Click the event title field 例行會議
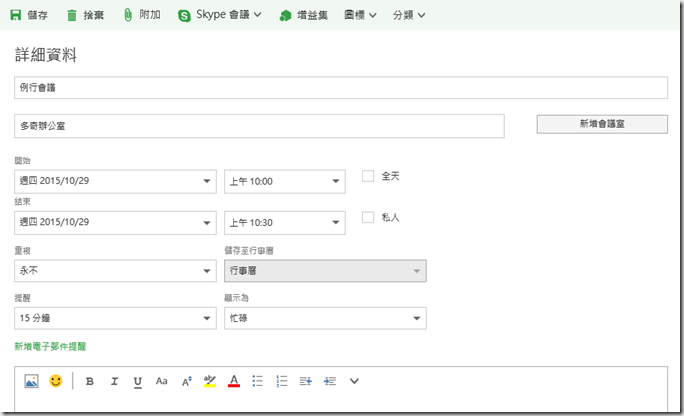Screen dimensions: 684x416 [x=341, y=88]
